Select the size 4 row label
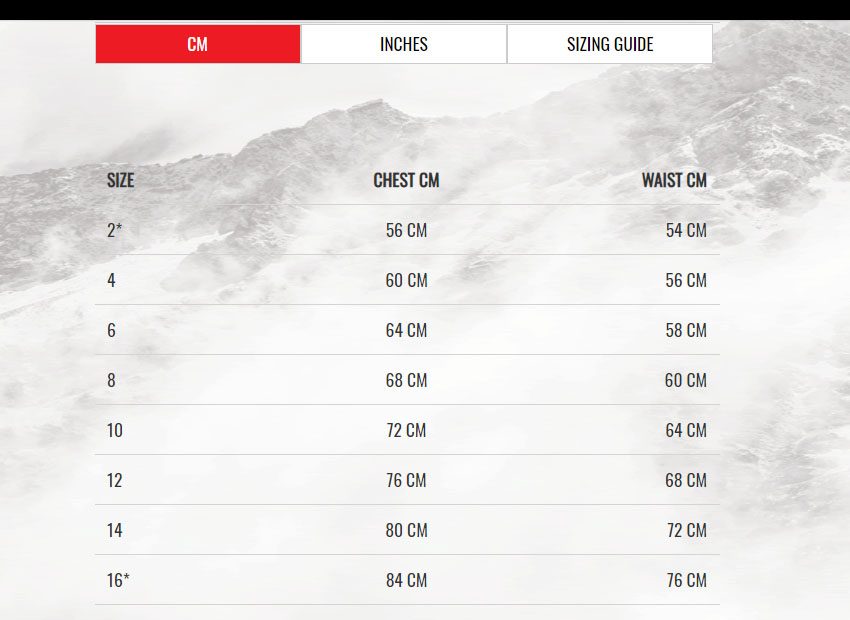 point(111,280)
